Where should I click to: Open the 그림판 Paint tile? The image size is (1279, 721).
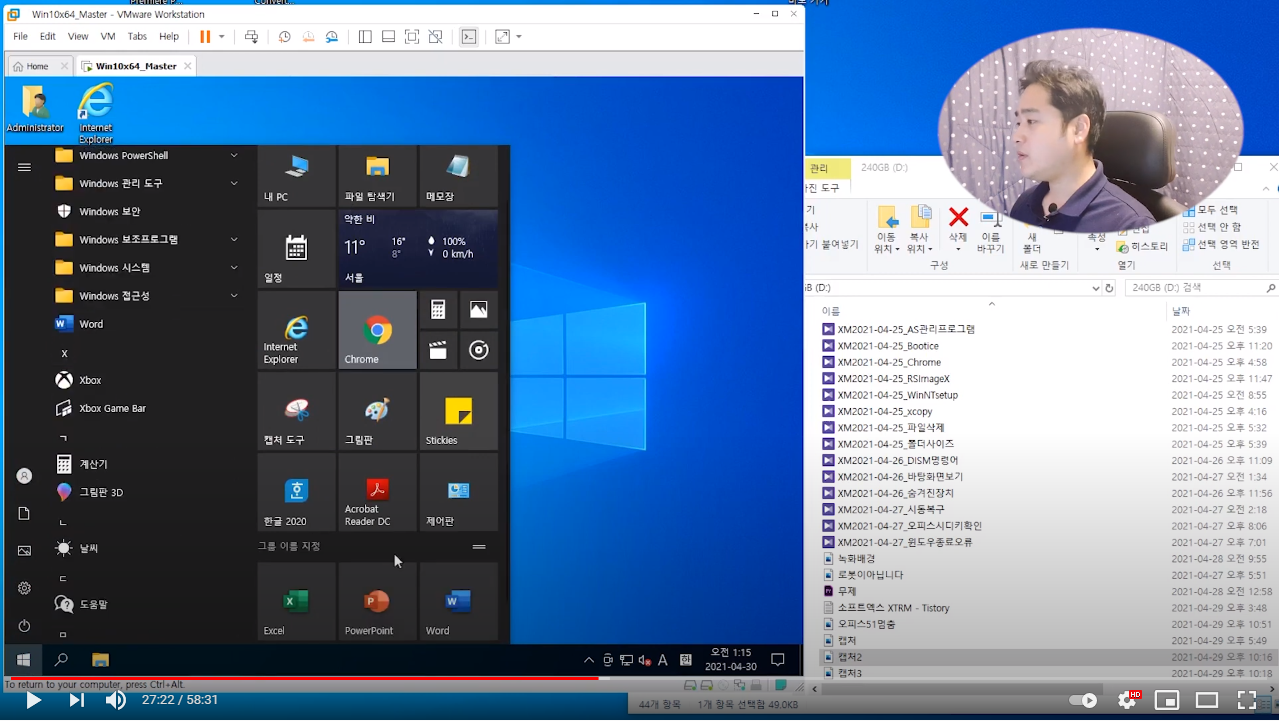click(377, 411)
